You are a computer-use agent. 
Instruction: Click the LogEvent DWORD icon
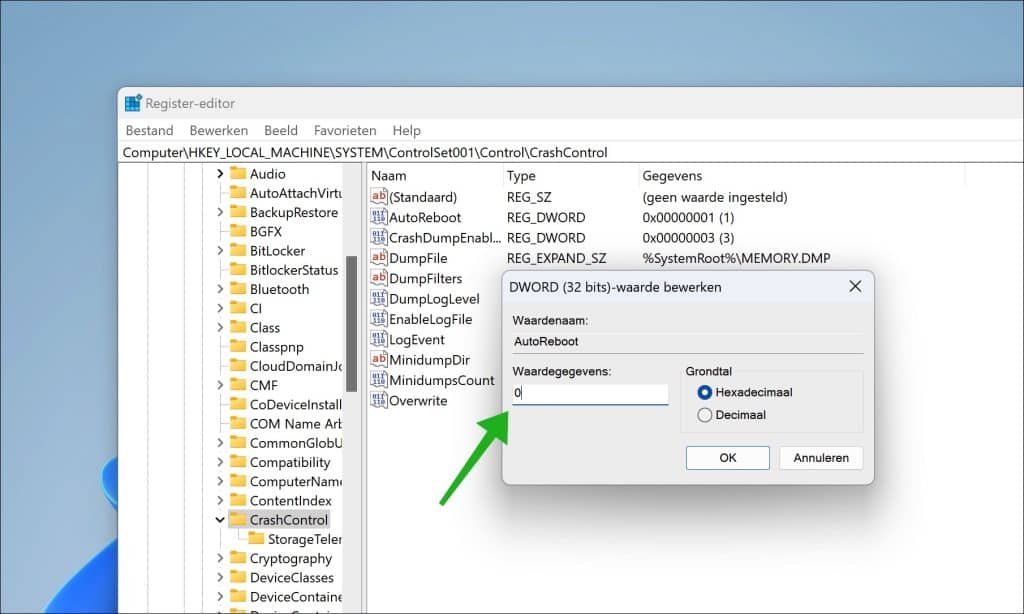tap(379, 339)
